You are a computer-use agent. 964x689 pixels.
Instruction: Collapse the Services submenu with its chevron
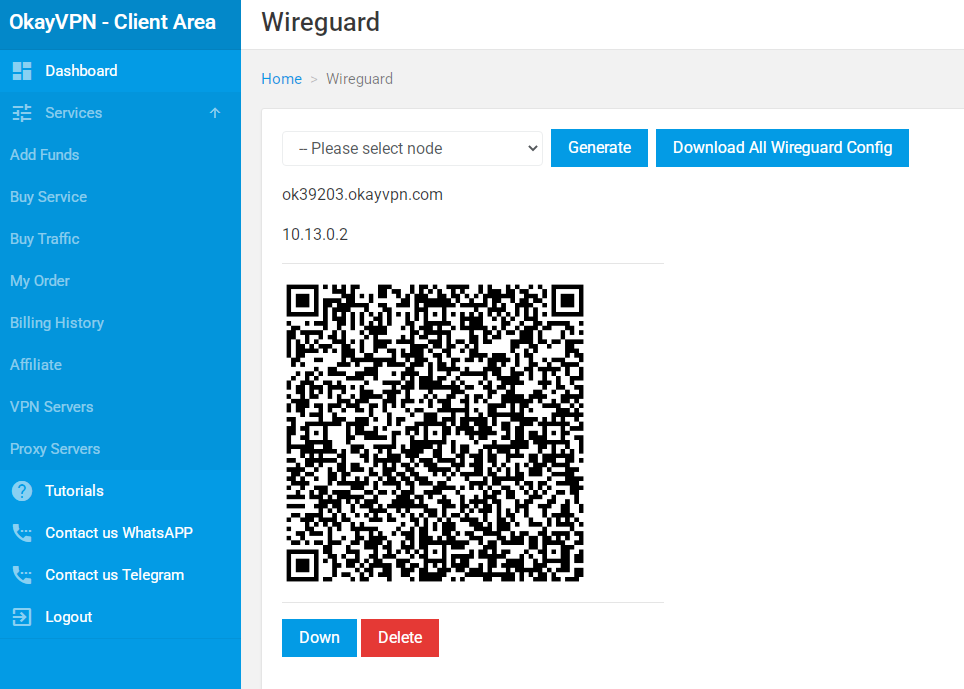click(214, 112)
